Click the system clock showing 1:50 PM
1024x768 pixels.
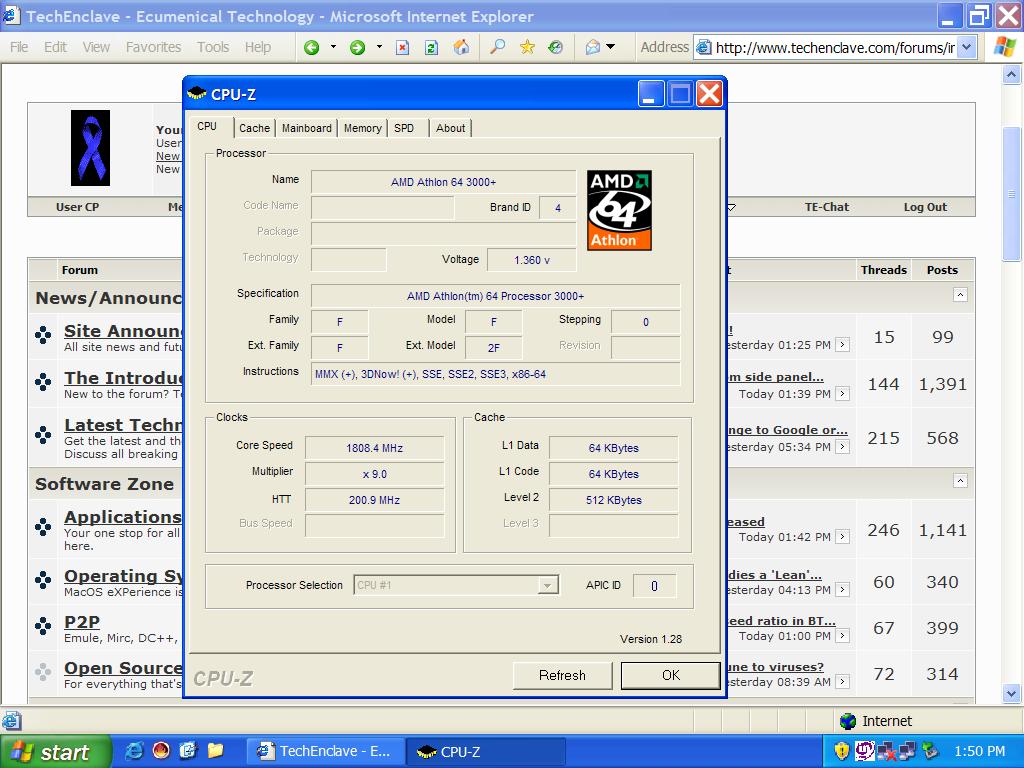tap(979, 751)
